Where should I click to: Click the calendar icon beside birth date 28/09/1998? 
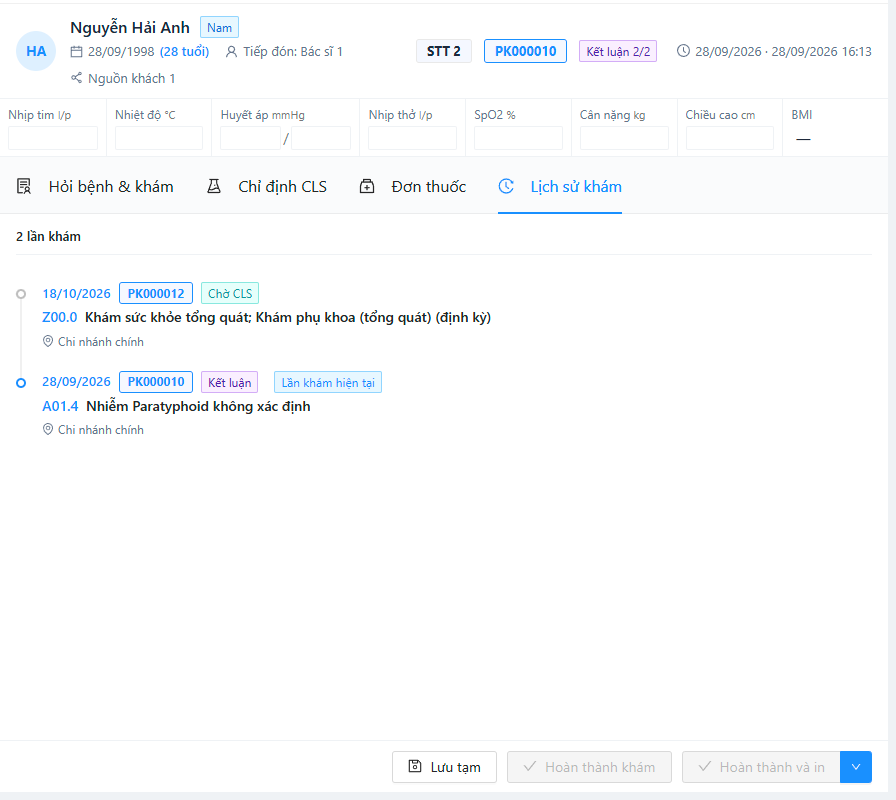(x=77, y=52)
